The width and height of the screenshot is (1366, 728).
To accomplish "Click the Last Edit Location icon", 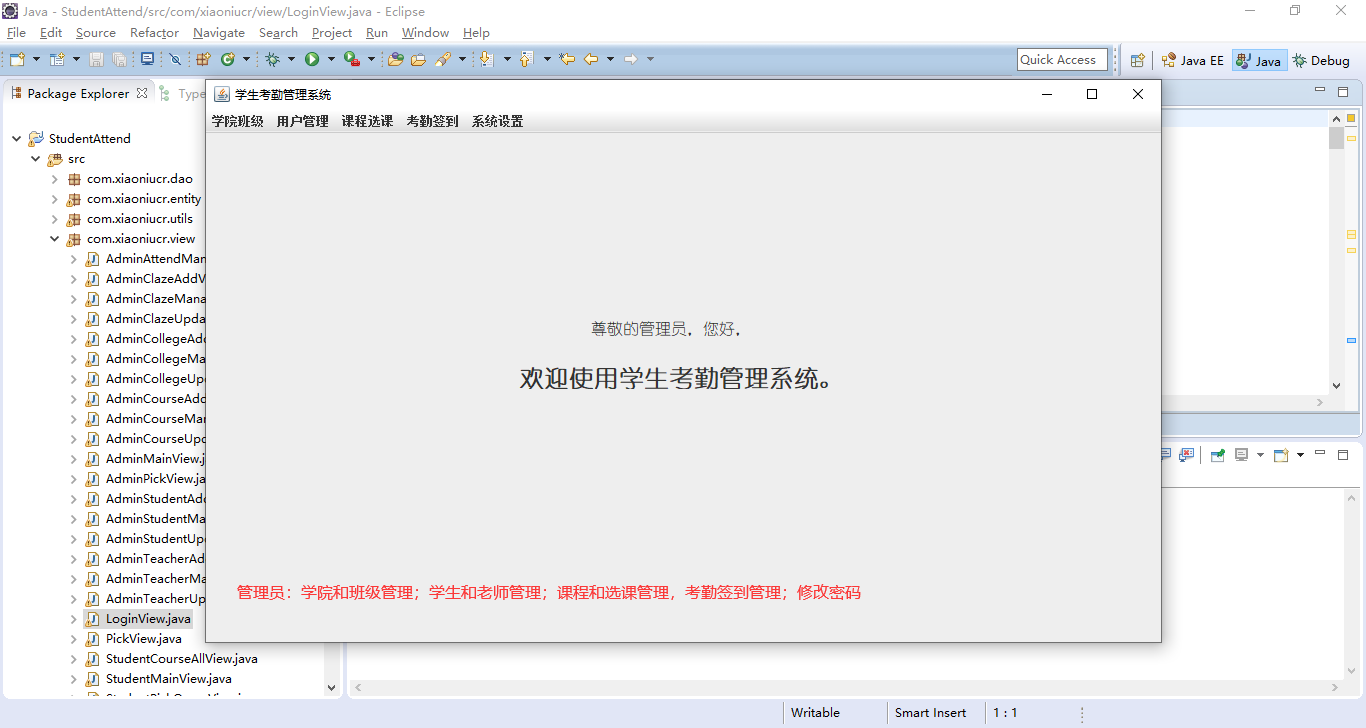I will [x=567, y=59].
